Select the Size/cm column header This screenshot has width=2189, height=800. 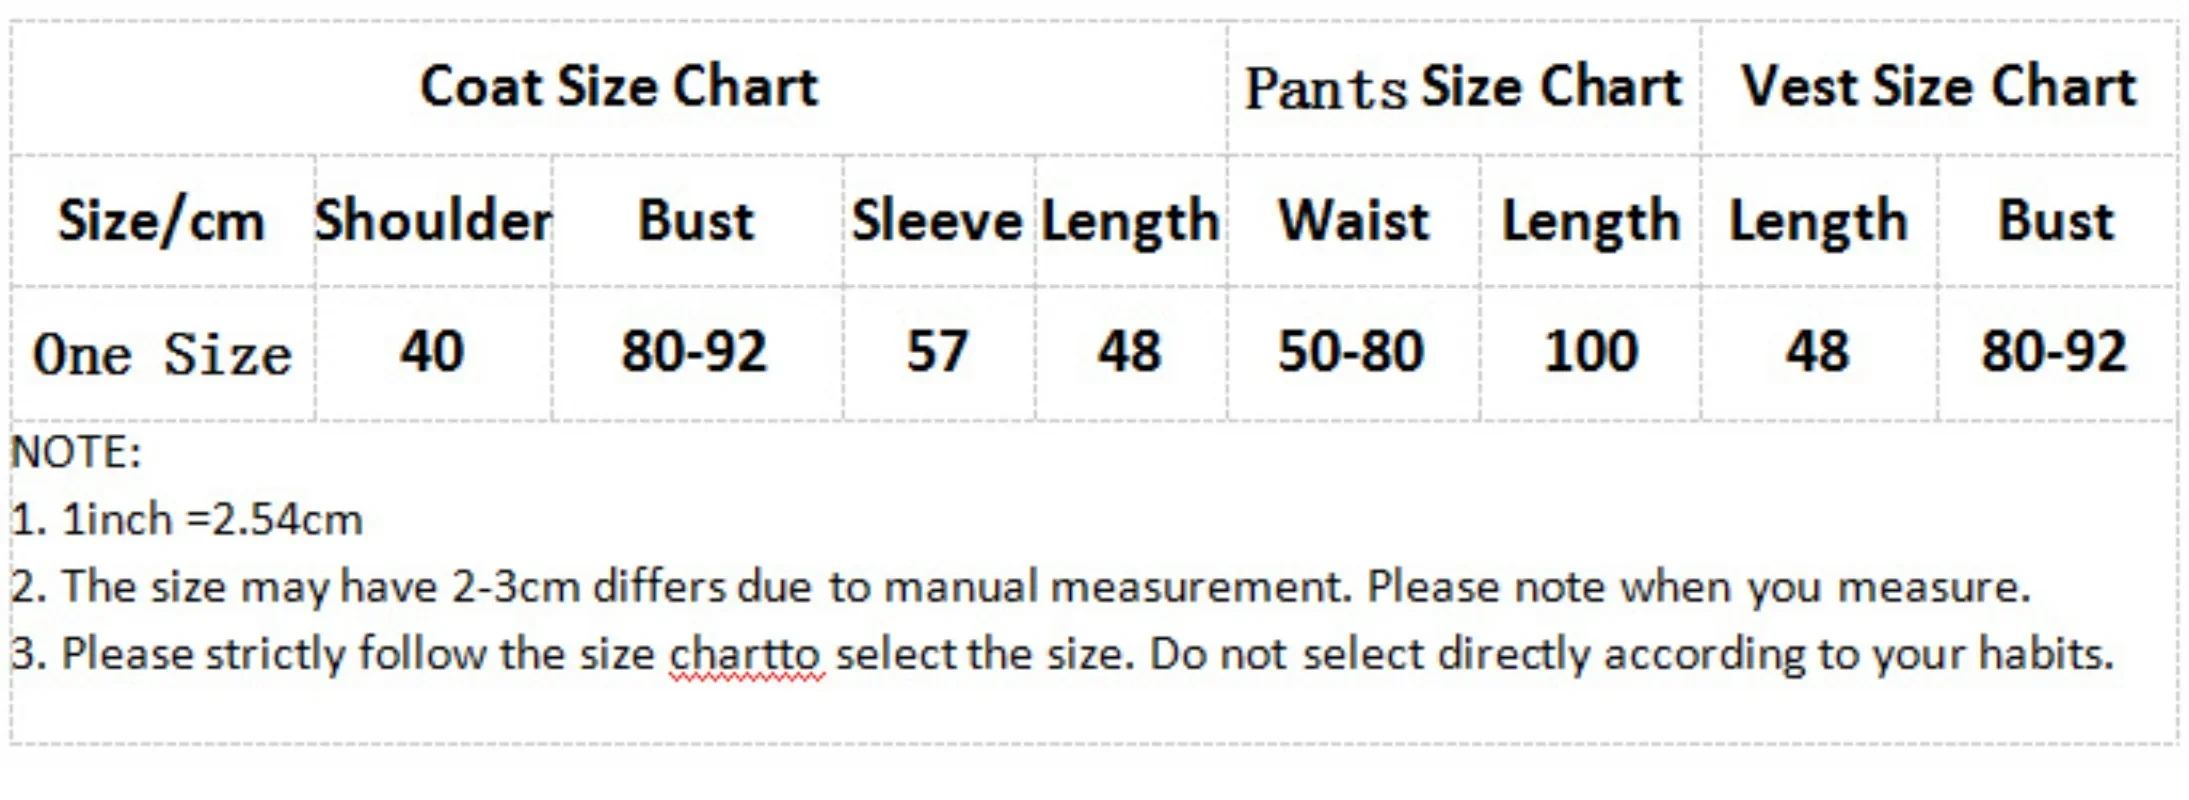click(x=162, y=221)
